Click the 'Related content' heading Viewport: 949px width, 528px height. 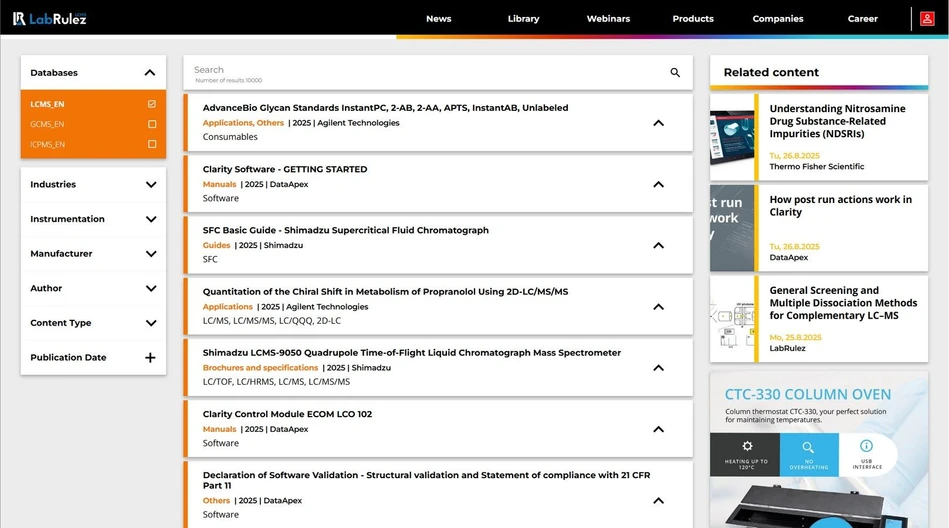pyautogui.click(x=771, y=73)
